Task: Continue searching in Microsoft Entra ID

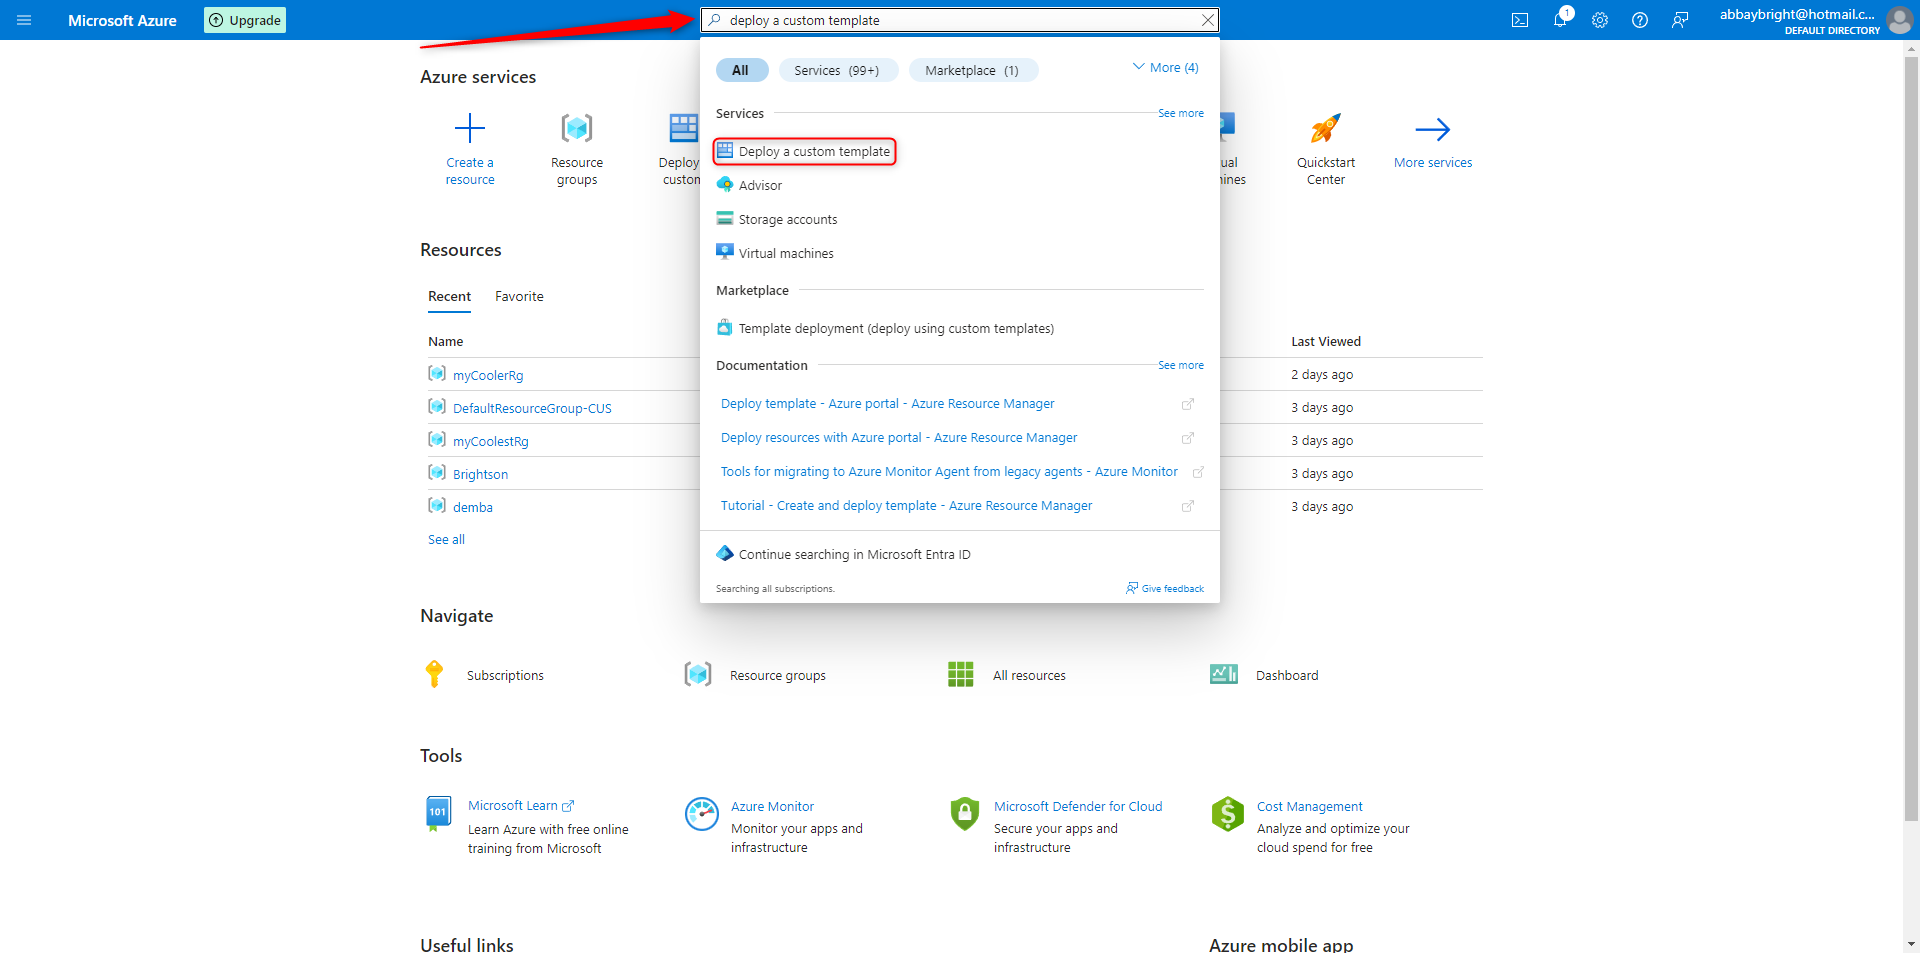Action: pyautogui.click(x=854, y=554)
